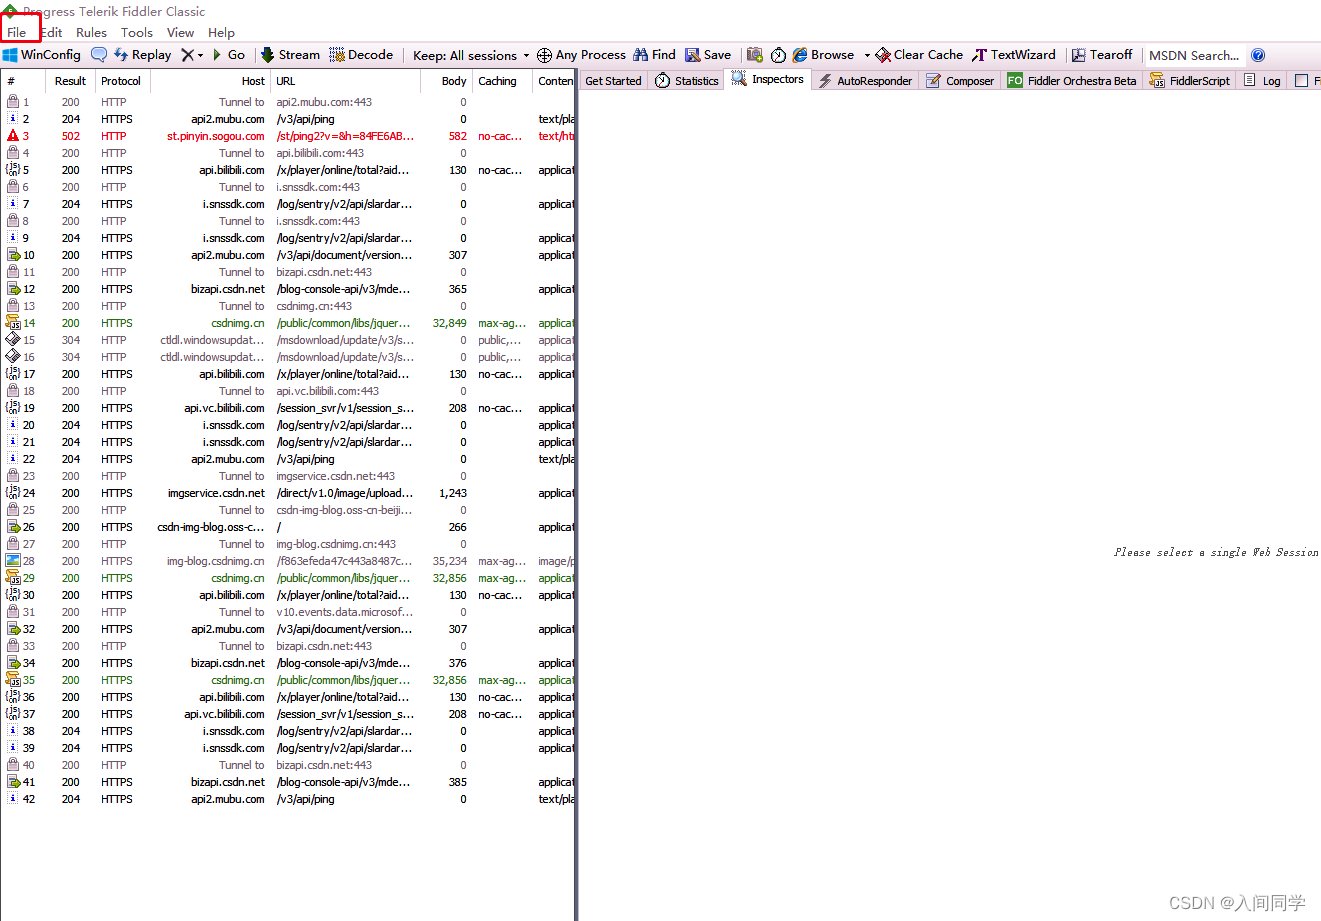
Task: Open the TextWizard tool
Action: pos(1014,55)
